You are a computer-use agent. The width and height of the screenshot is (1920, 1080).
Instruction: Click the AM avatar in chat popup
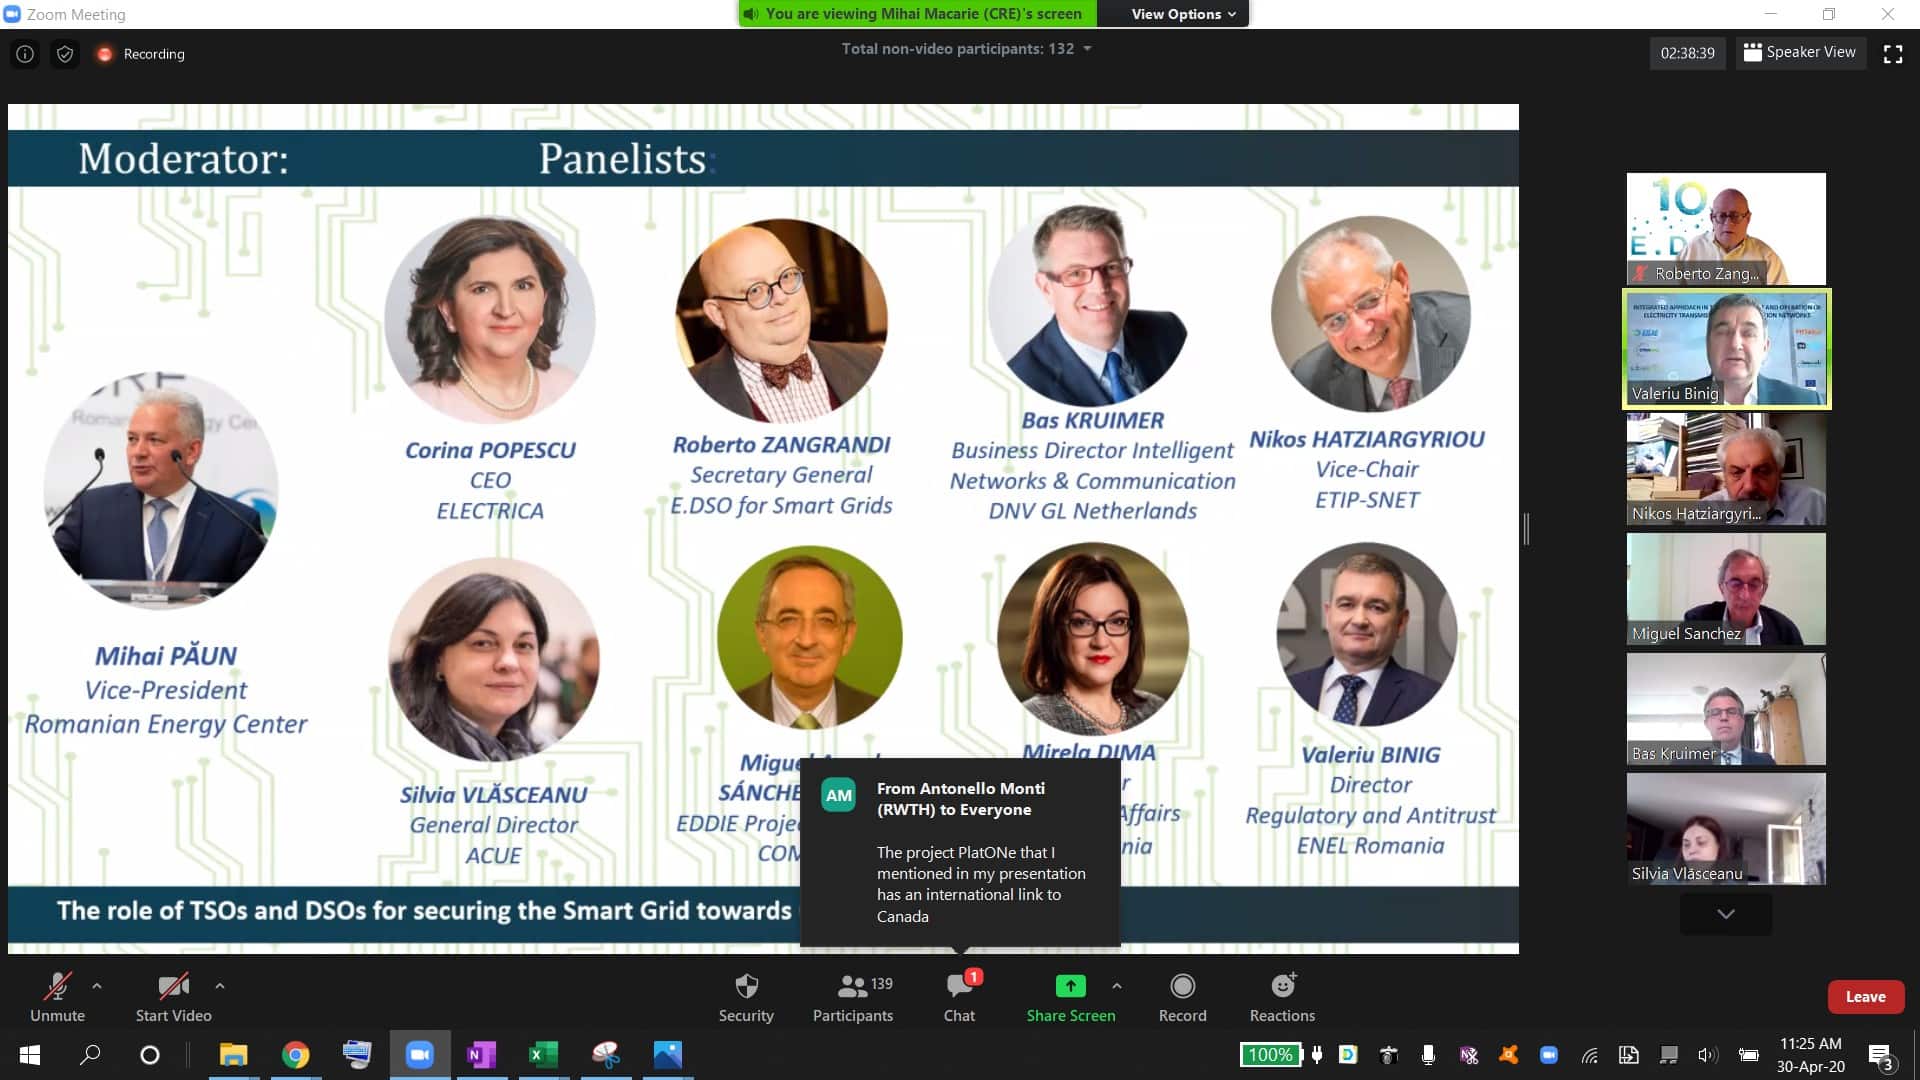pos(838,796)
